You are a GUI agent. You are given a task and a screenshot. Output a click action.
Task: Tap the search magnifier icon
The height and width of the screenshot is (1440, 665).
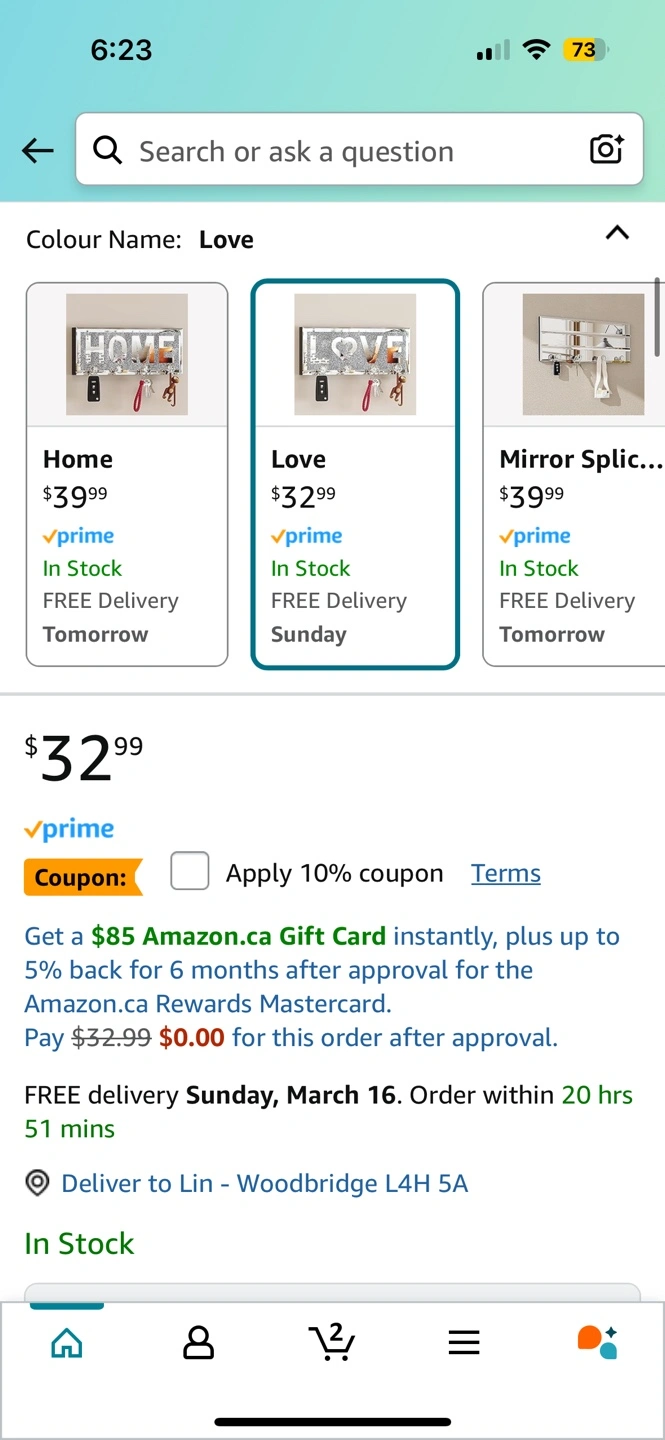[107, 150]
